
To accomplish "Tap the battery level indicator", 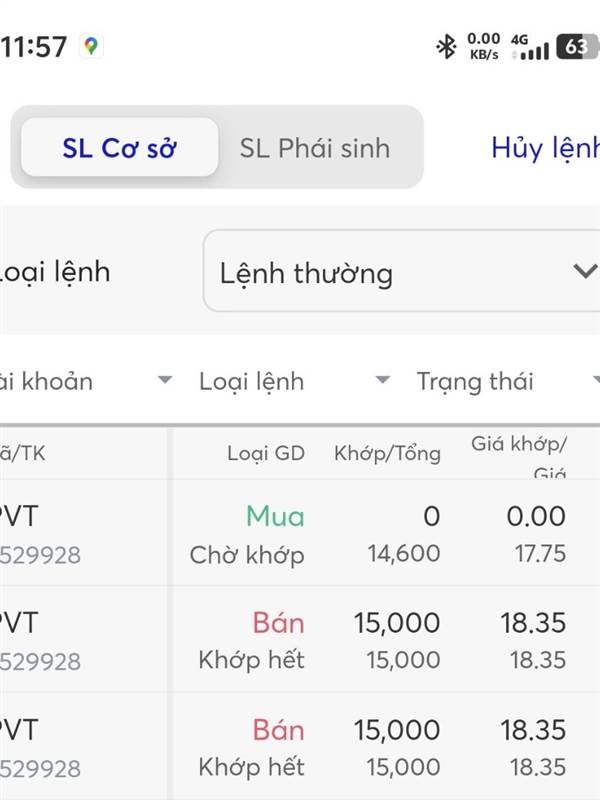I will (x=576, y=46).
